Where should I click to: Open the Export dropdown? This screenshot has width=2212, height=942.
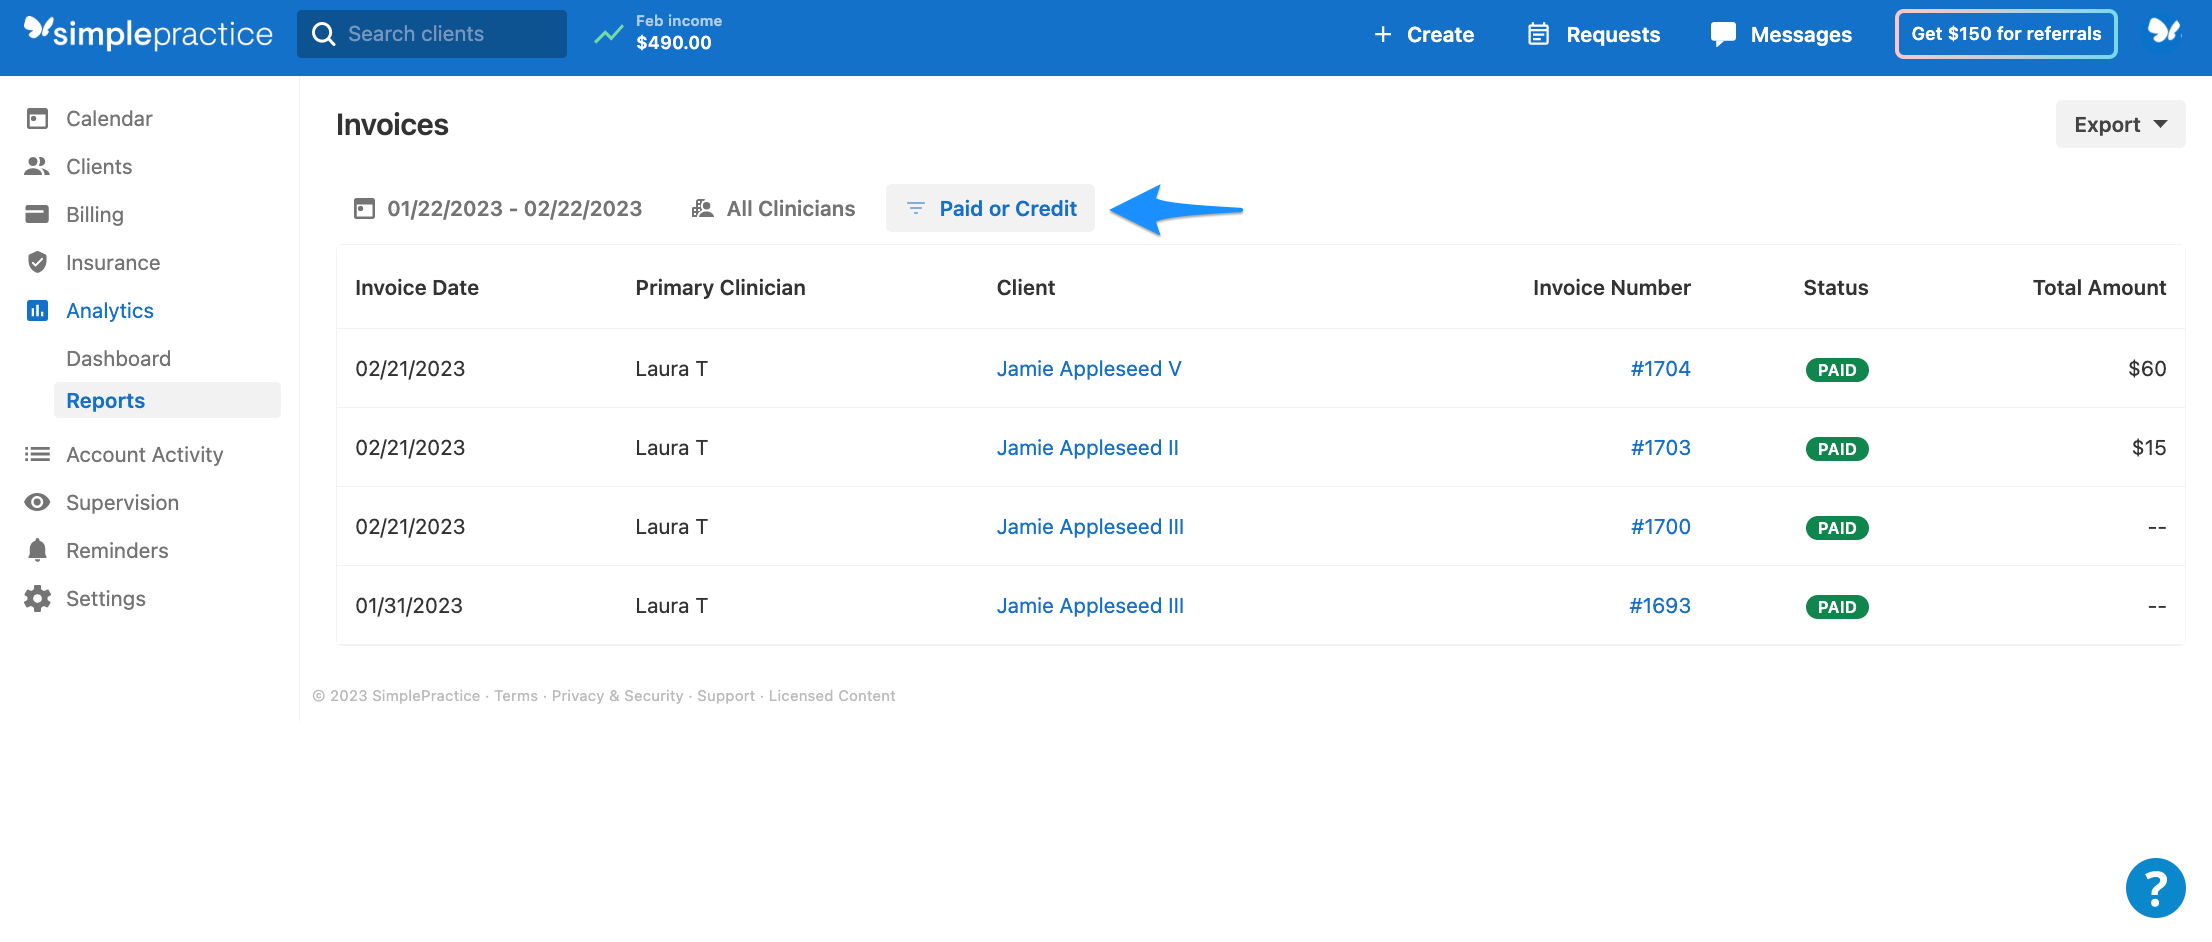coord(2119,124)
